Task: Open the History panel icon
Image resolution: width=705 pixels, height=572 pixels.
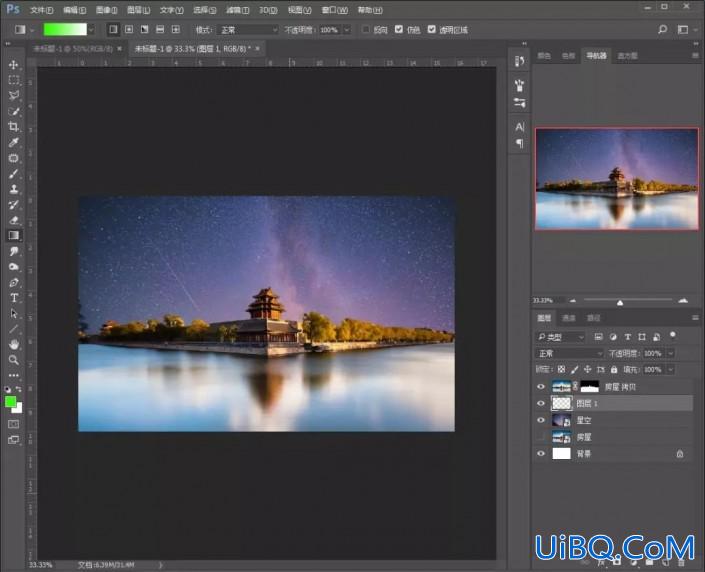Action: (519, 61)
